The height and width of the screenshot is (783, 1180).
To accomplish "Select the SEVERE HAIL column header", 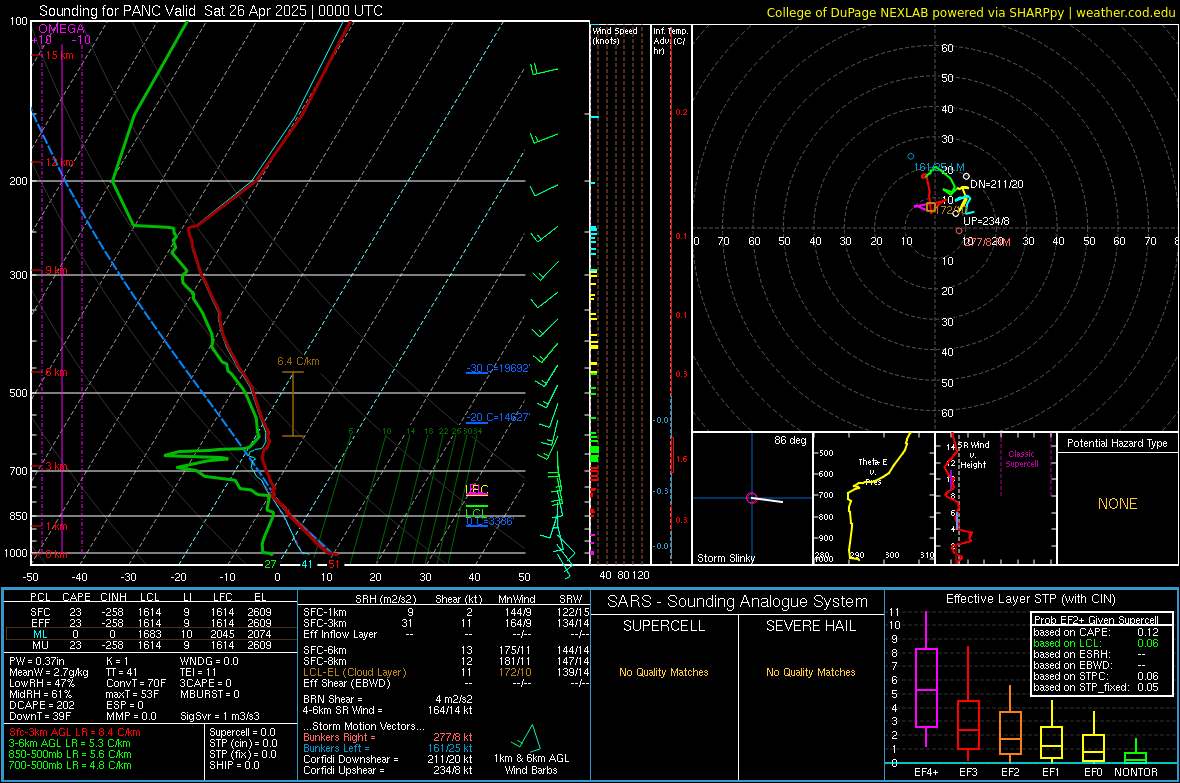I will pos(810,626).
